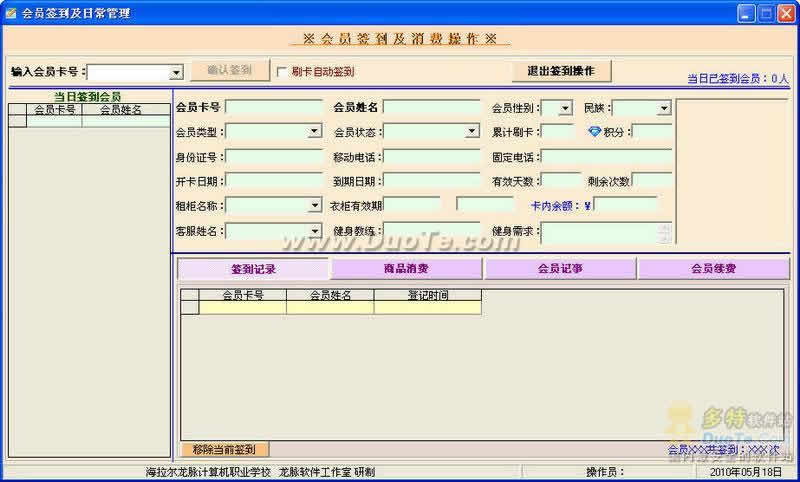This screenshot has height=482, width=800.
Task: Expand the 会员性别 dropdown
Action: (565, 108)
